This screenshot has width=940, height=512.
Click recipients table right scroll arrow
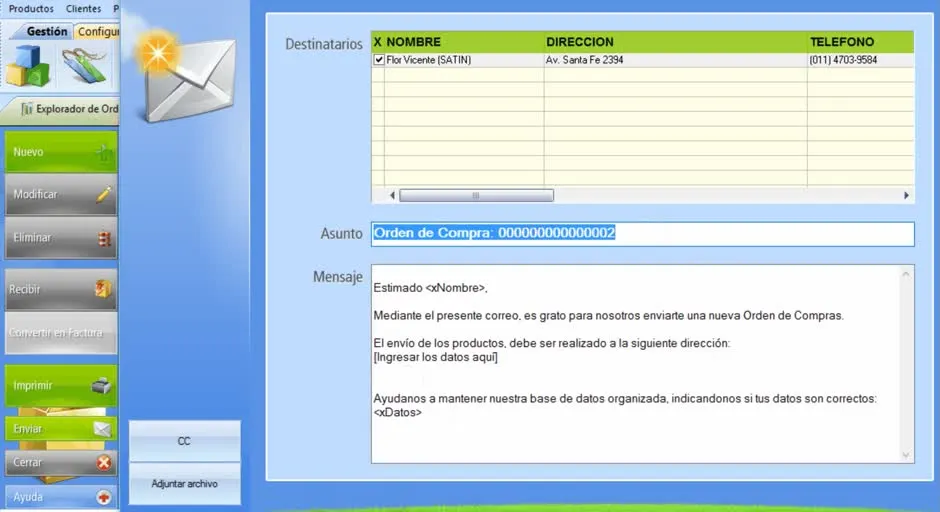(x=906, y=195)
